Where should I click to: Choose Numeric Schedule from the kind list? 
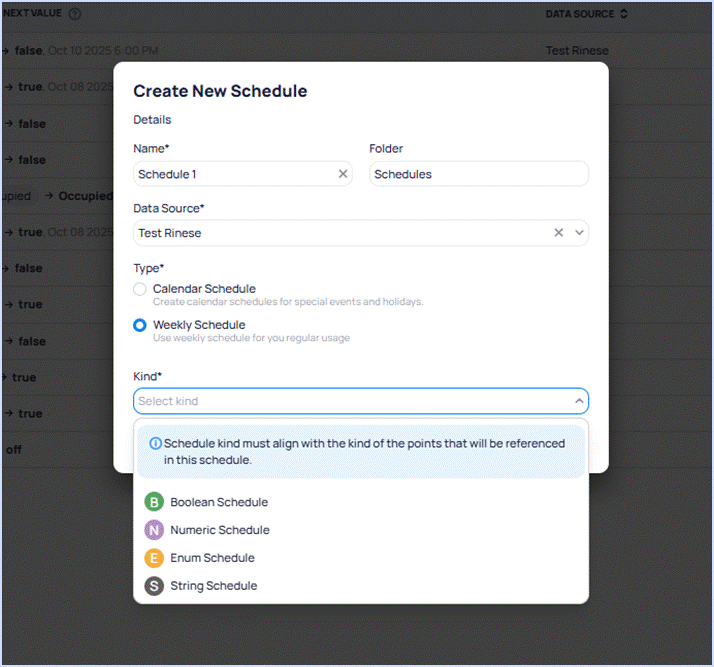pyautogui.click(x=220, y=530)
